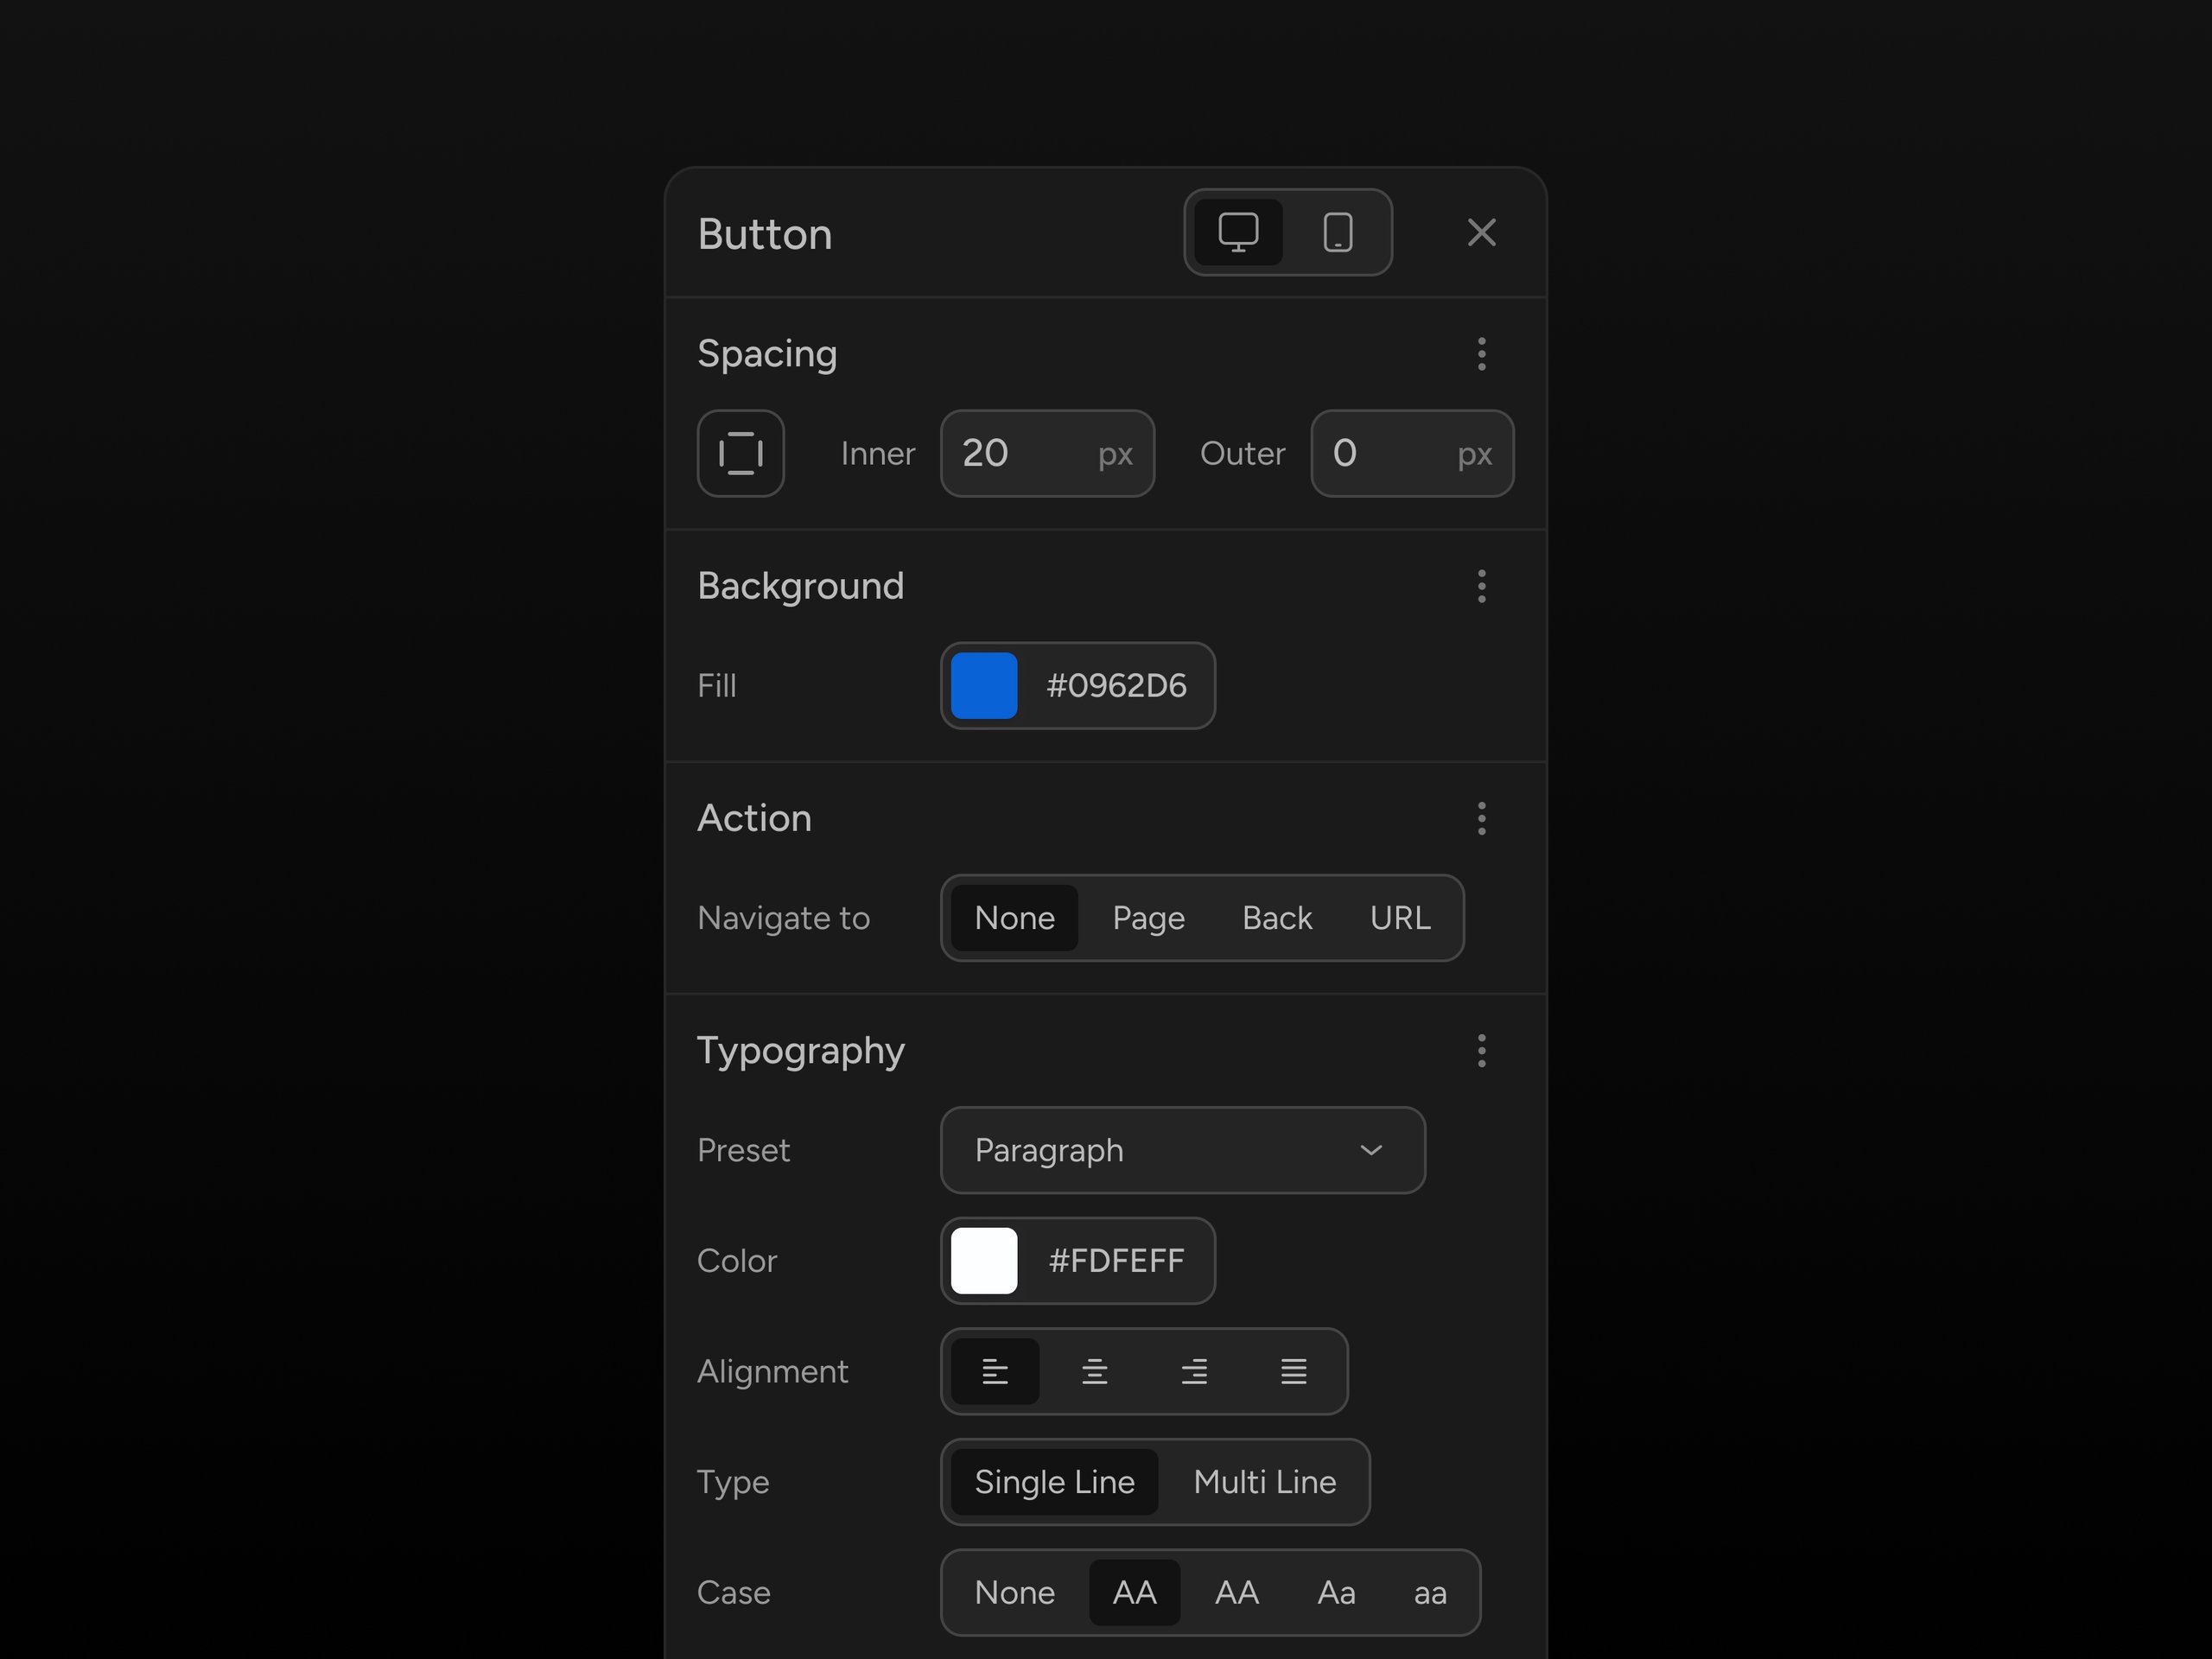Align text right
This screenshot has height=1659, width=2212.
coord(1194,1371)
